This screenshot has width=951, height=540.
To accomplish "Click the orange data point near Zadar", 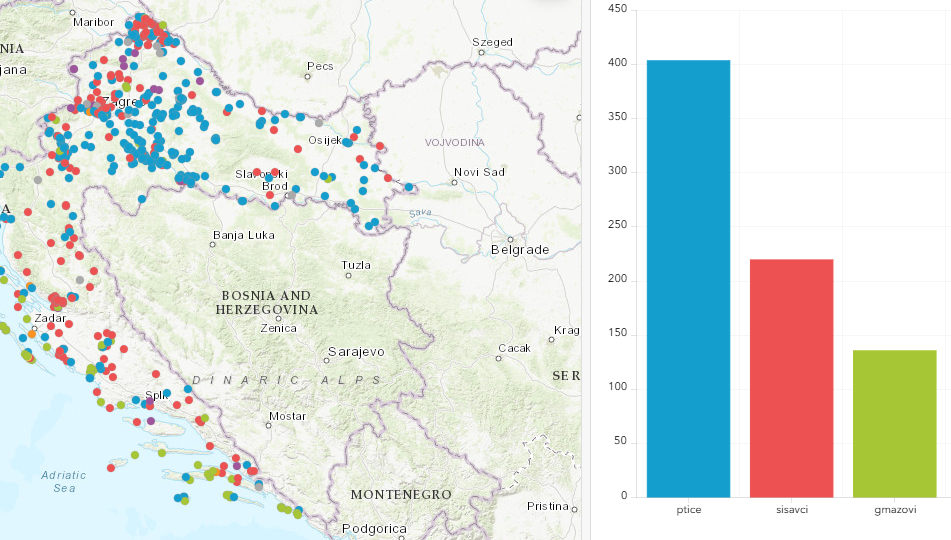I will click(x=32, y=335).
